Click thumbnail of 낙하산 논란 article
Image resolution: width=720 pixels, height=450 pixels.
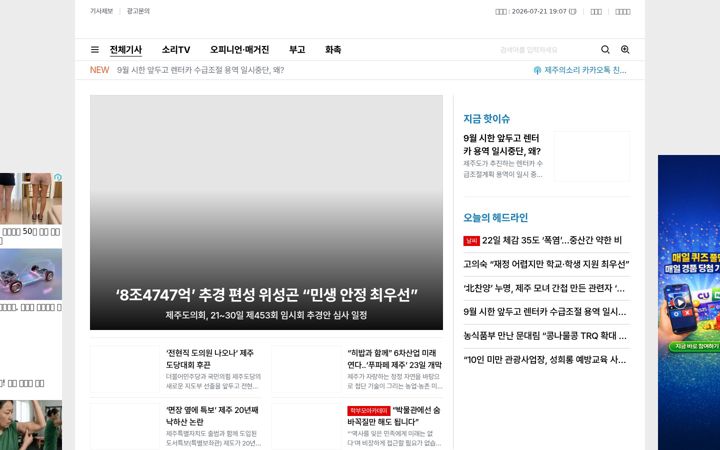click(125, 426)
